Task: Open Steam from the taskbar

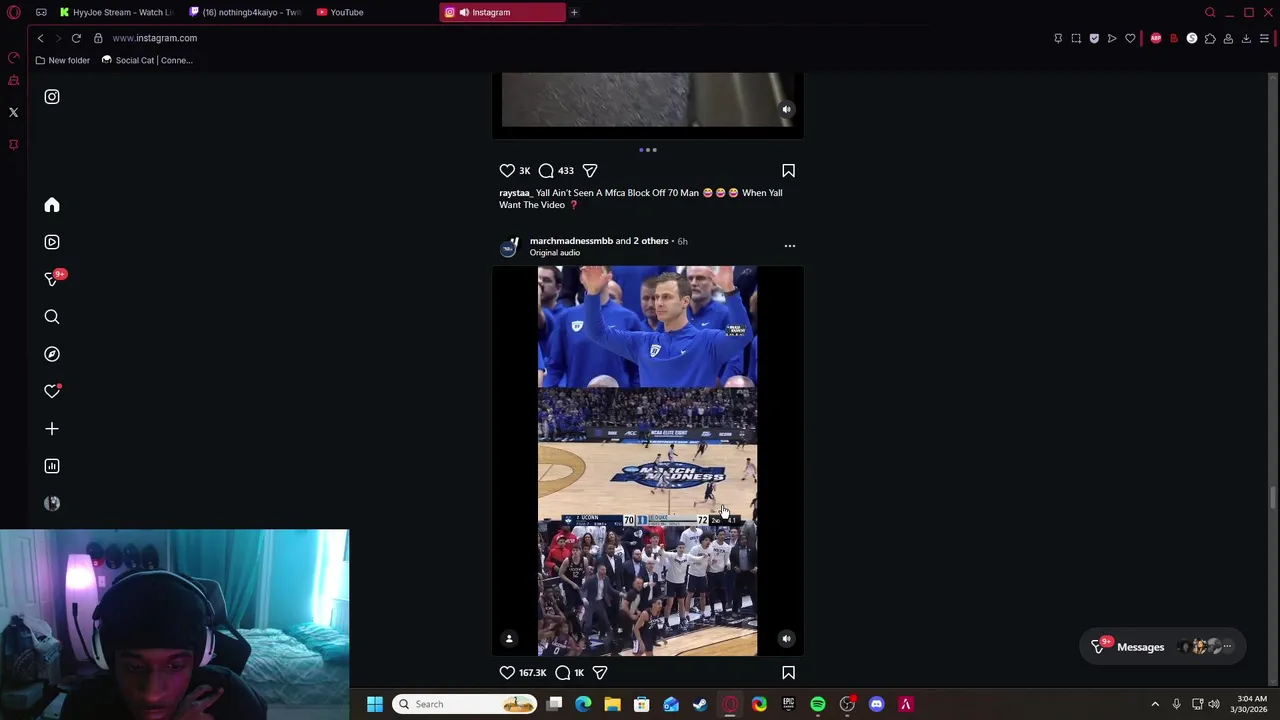Action: tap(700, 704)
